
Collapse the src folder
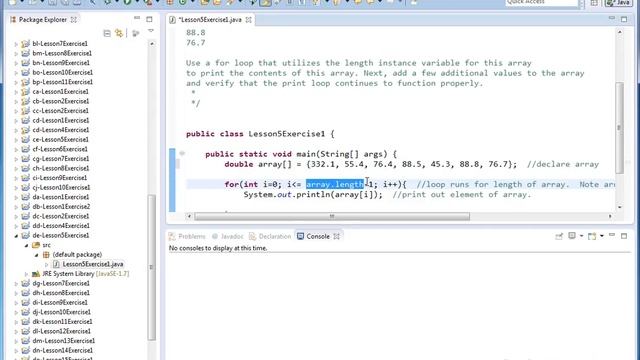[27, 245]
